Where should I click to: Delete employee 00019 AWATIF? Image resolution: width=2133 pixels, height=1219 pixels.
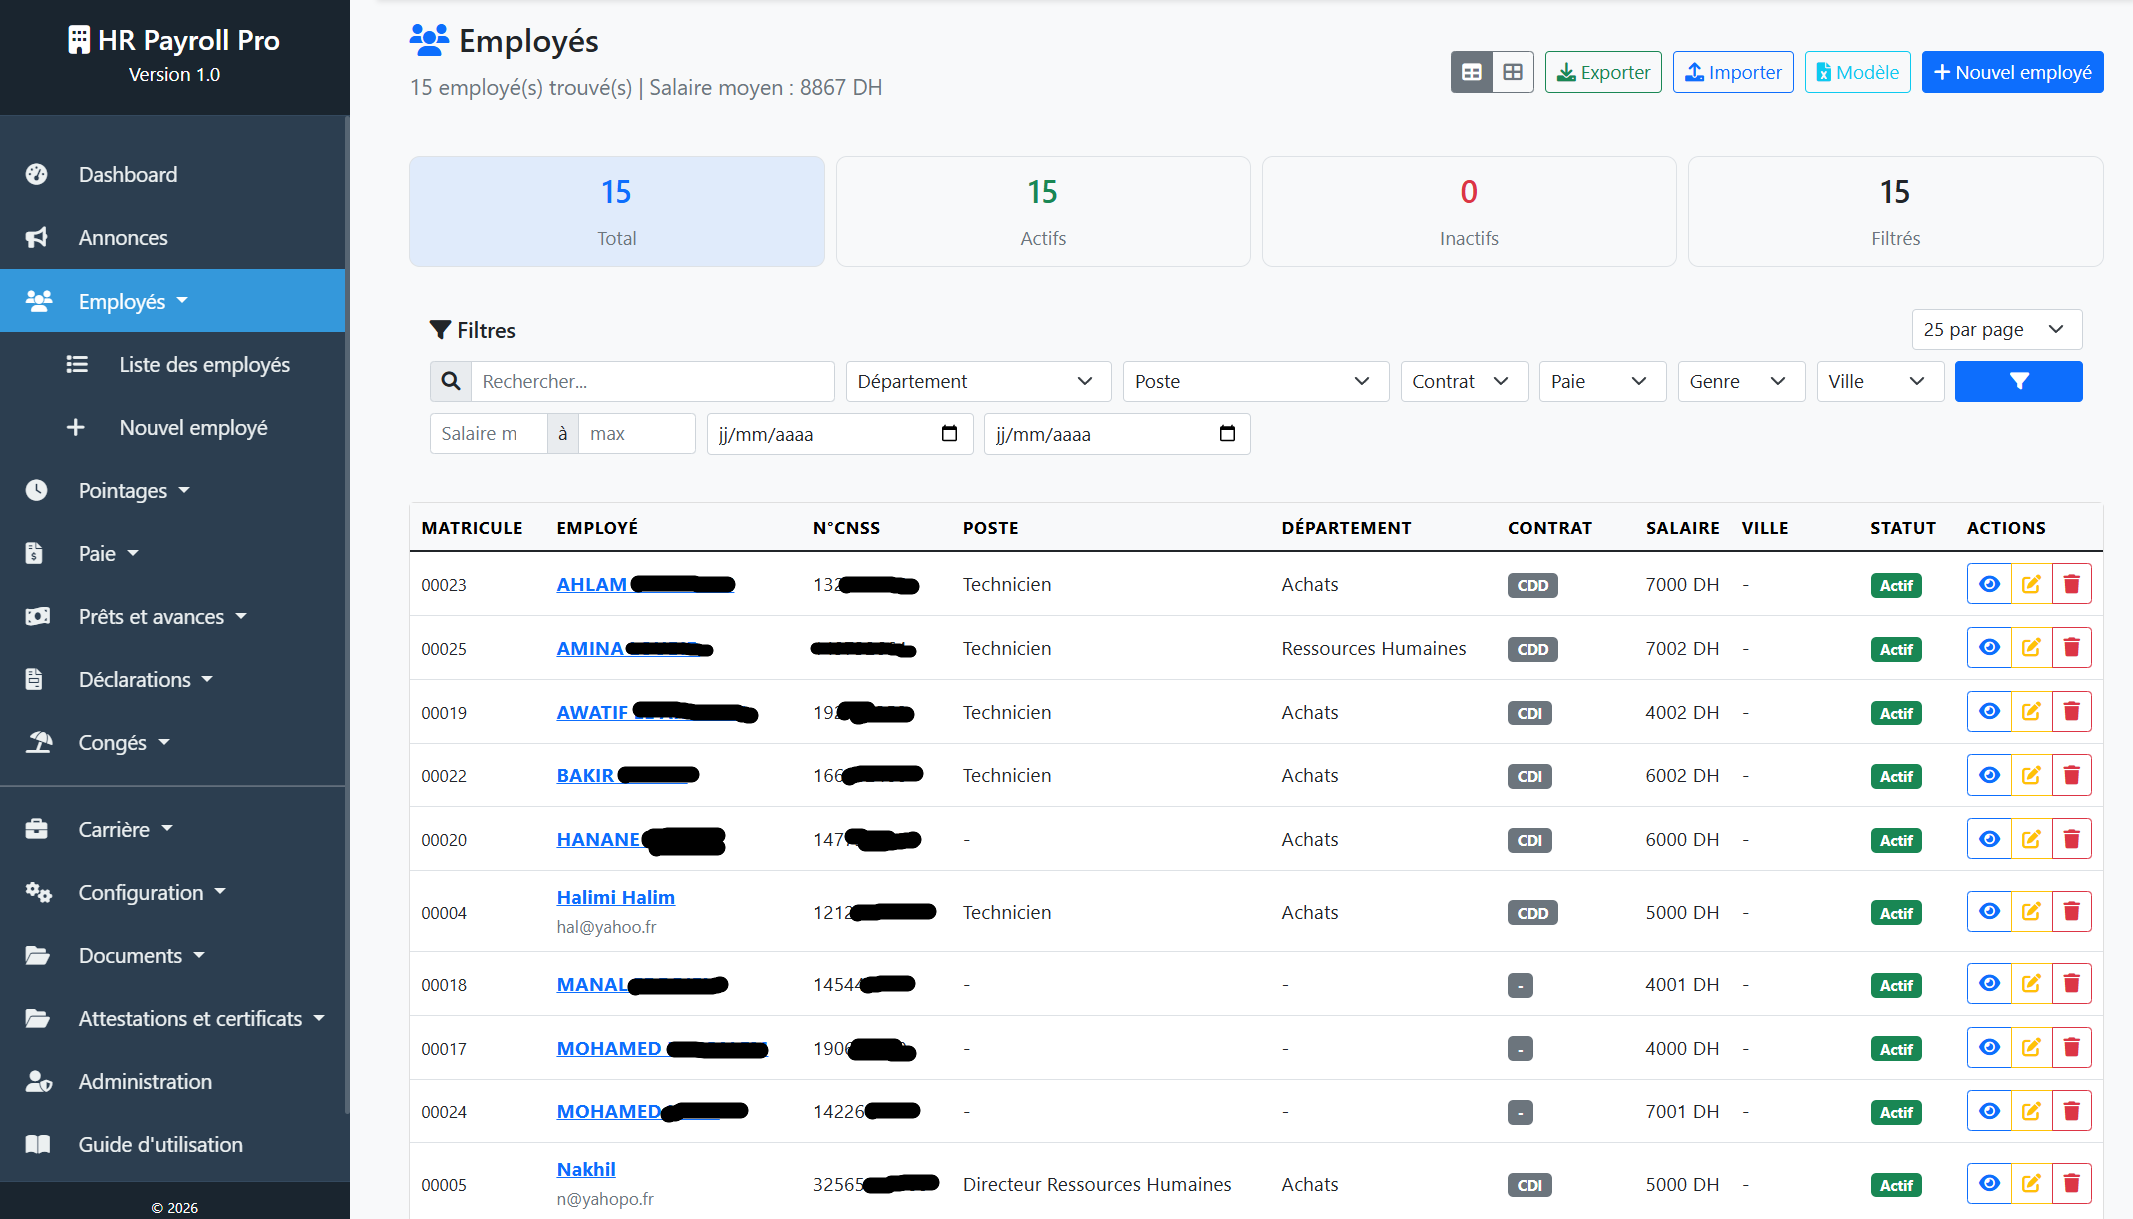[2072, 712]
